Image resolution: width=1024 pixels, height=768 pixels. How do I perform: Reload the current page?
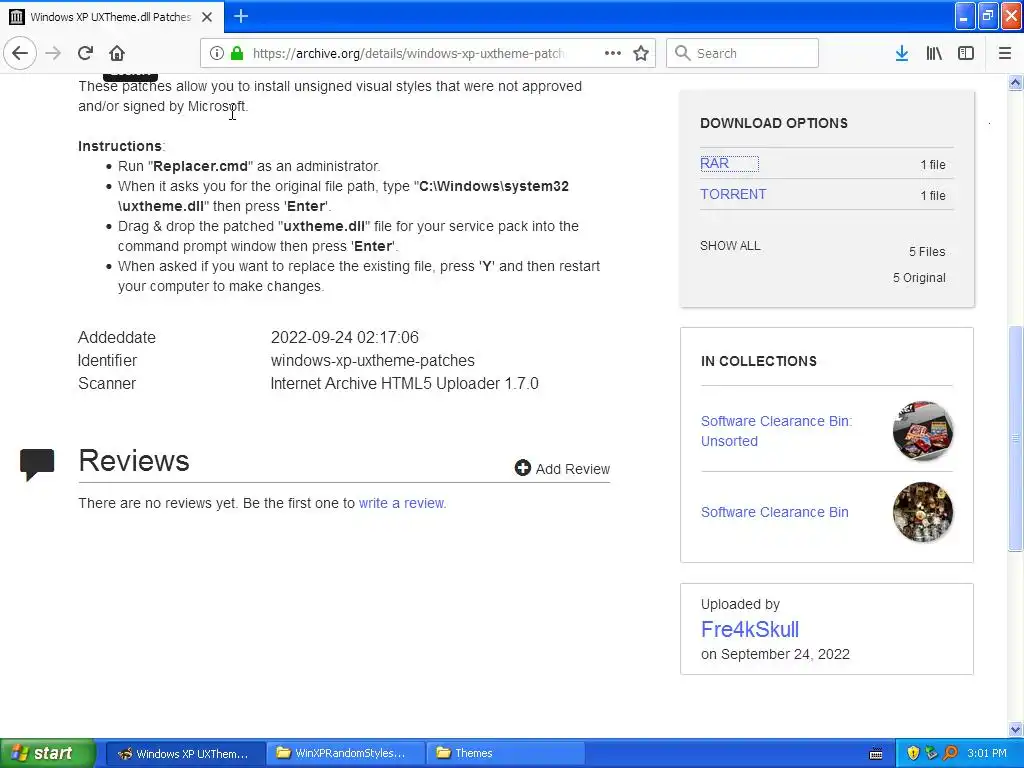coord(85,53)
